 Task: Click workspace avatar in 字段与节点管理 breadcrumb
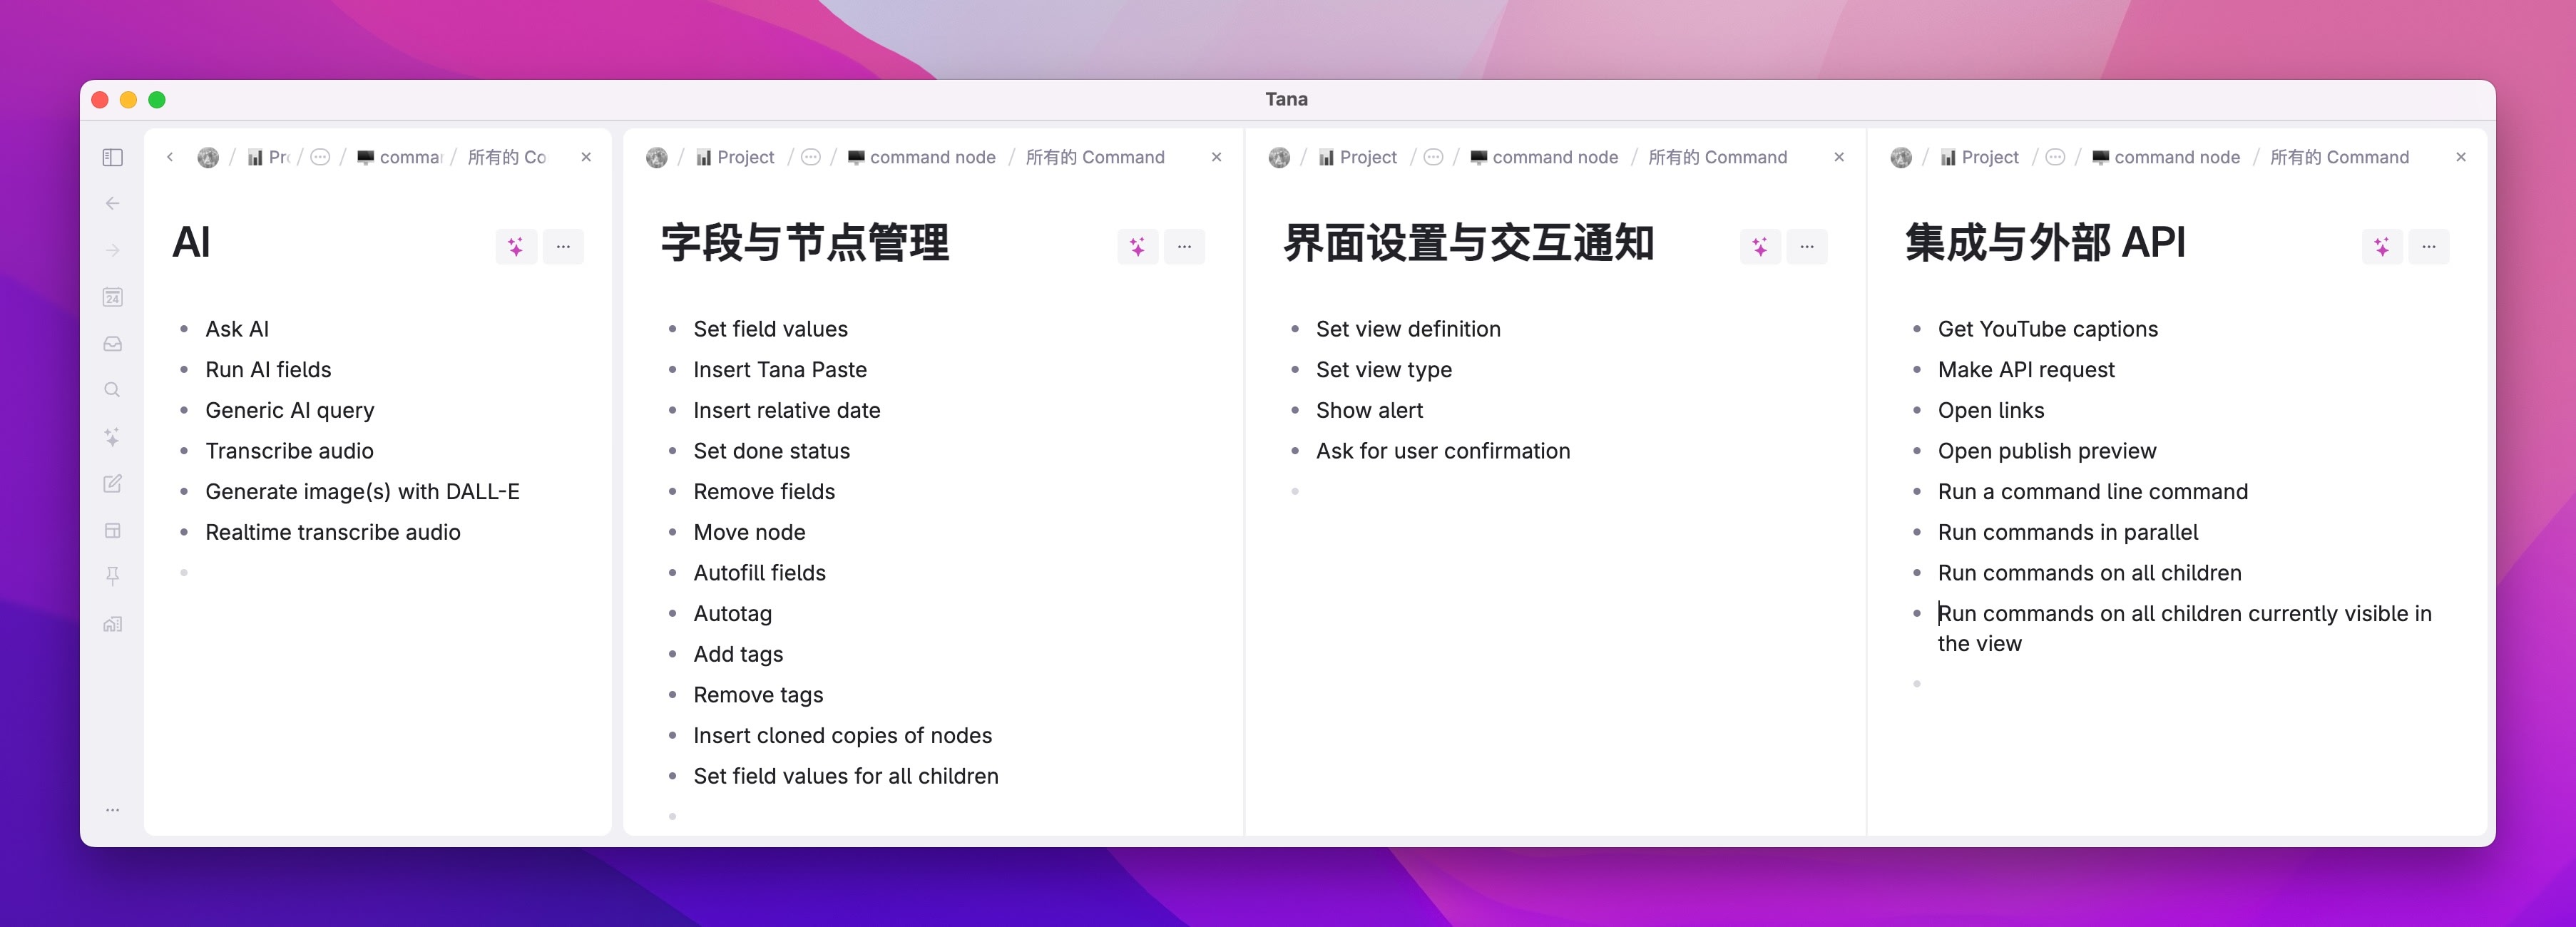[x=657, y=157]
